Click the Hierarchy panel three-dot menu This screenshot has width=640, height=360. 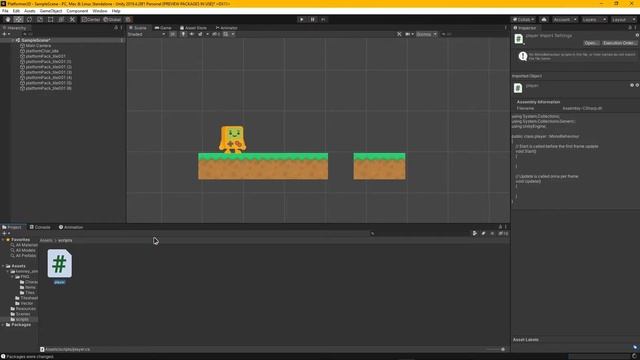(121, 28)
